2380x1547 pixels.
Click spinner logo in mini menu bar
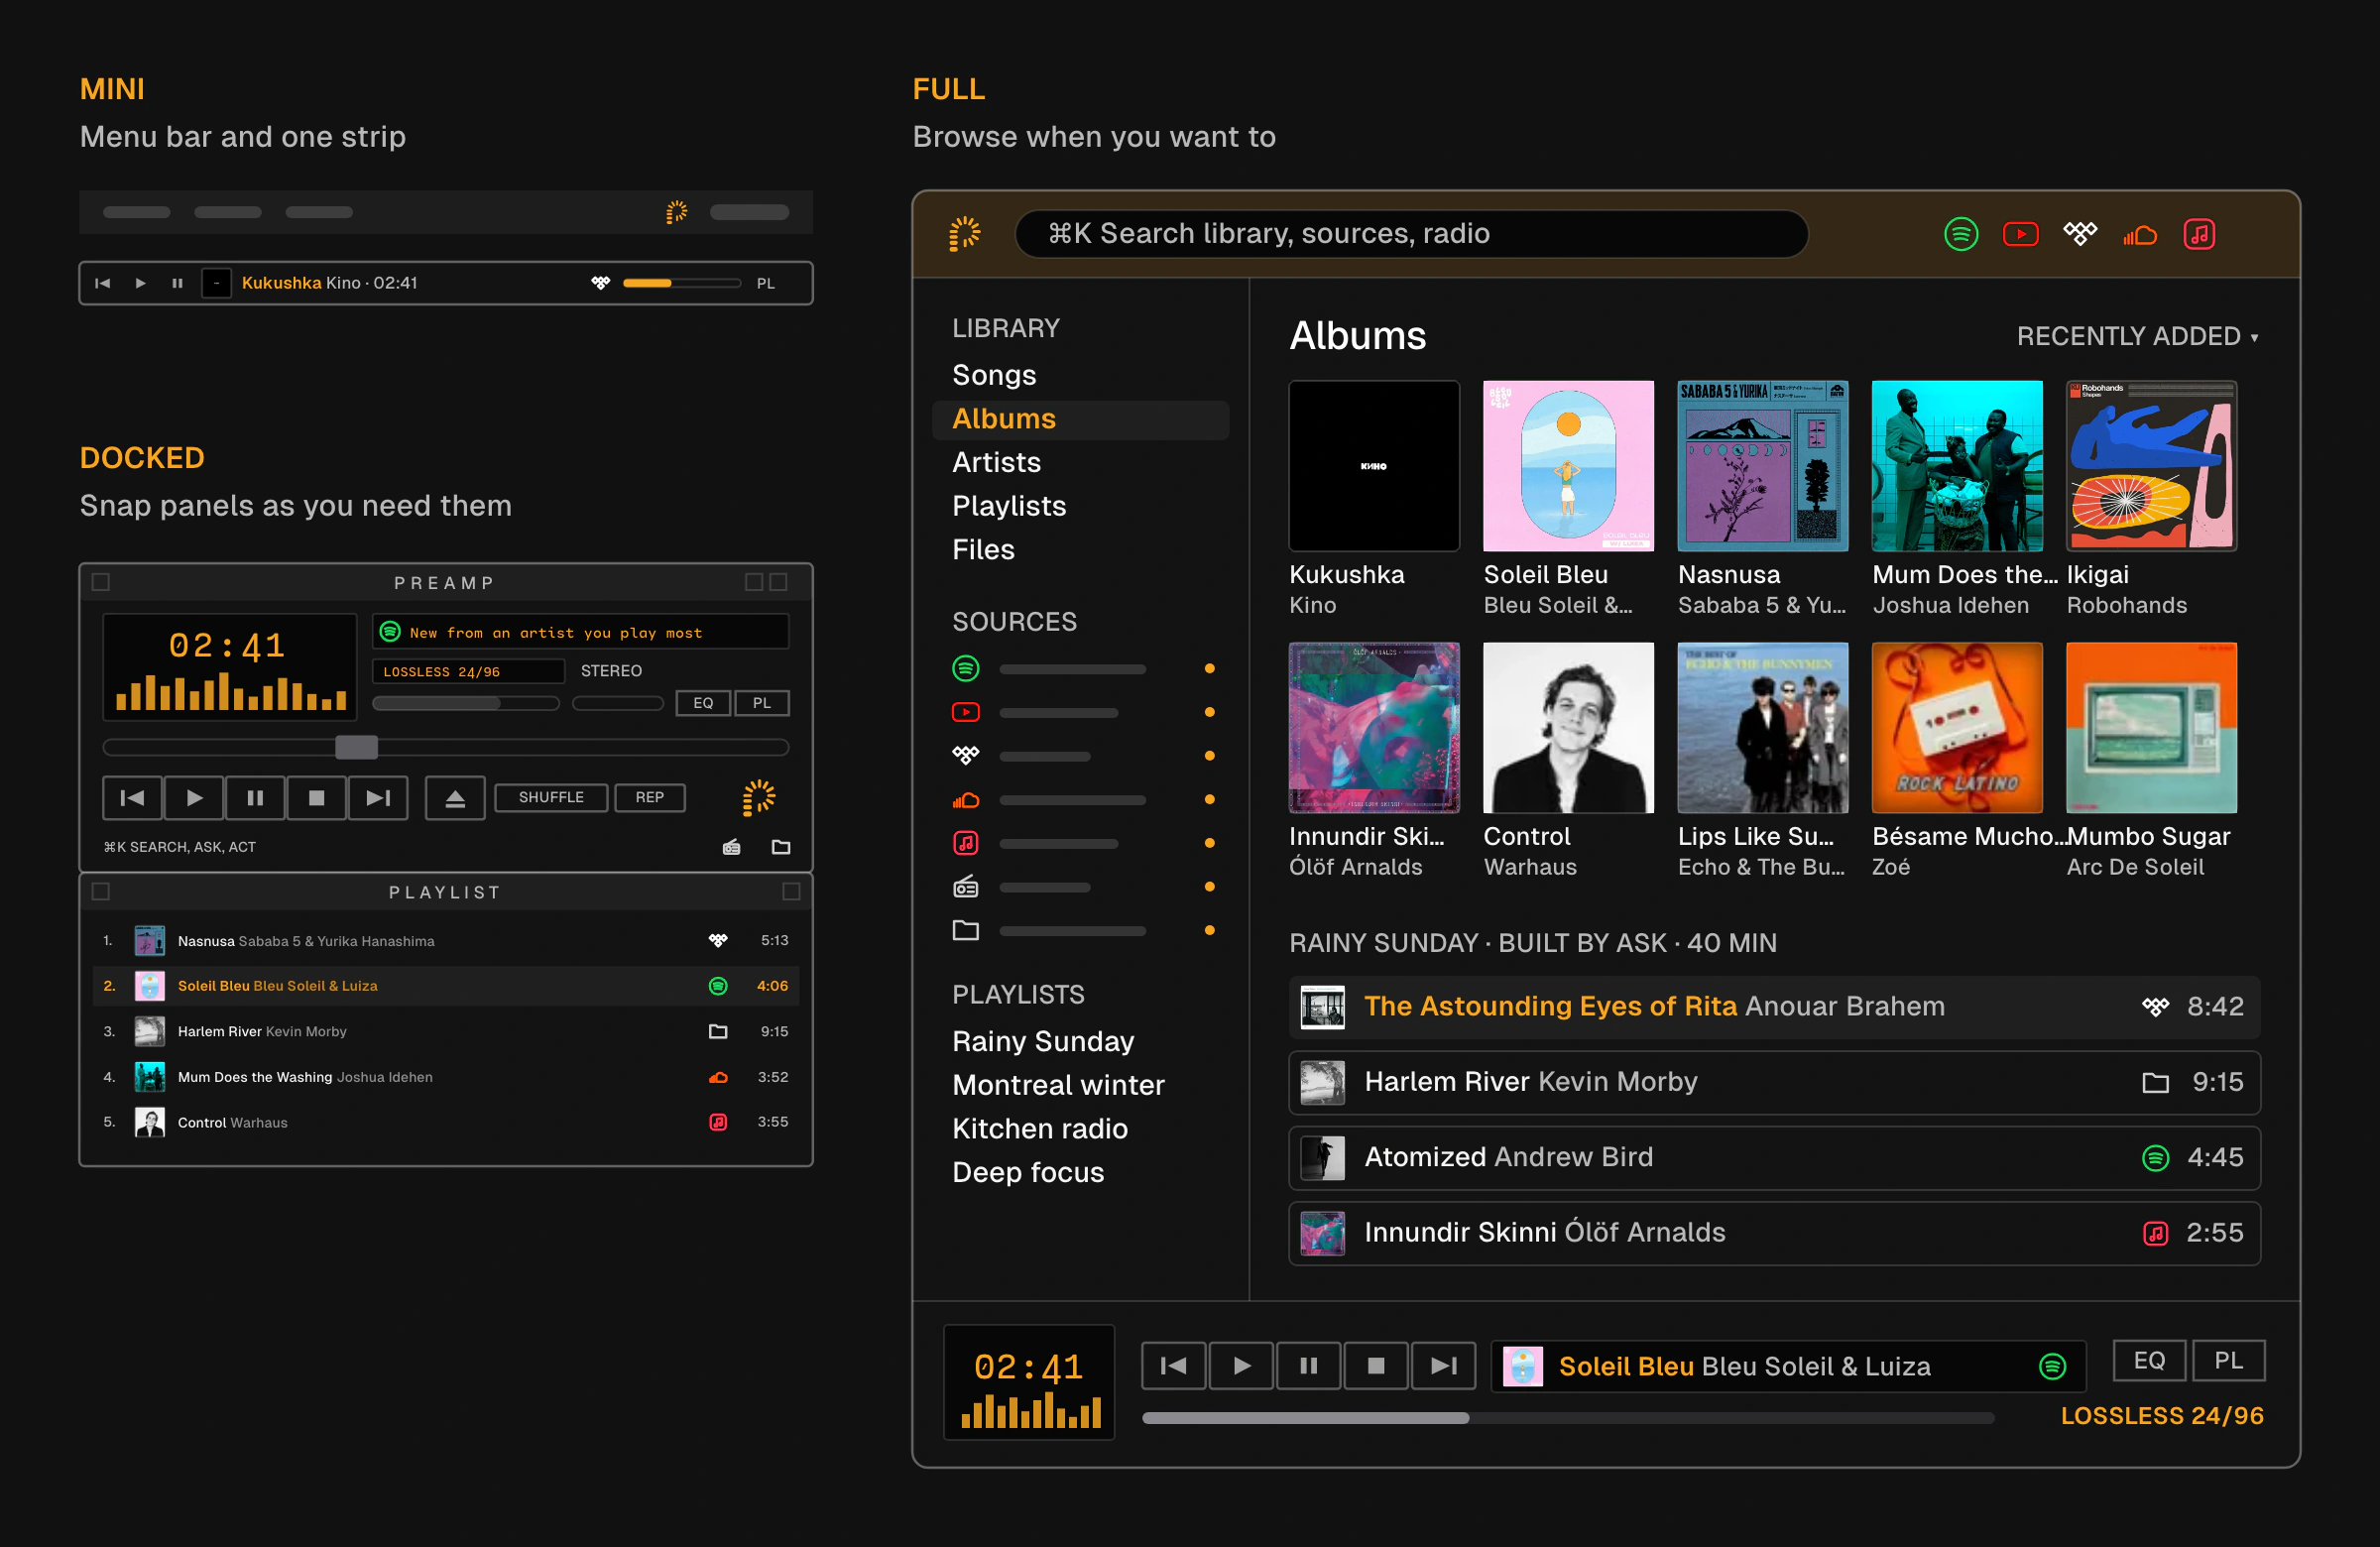click(x=677, y=212)
